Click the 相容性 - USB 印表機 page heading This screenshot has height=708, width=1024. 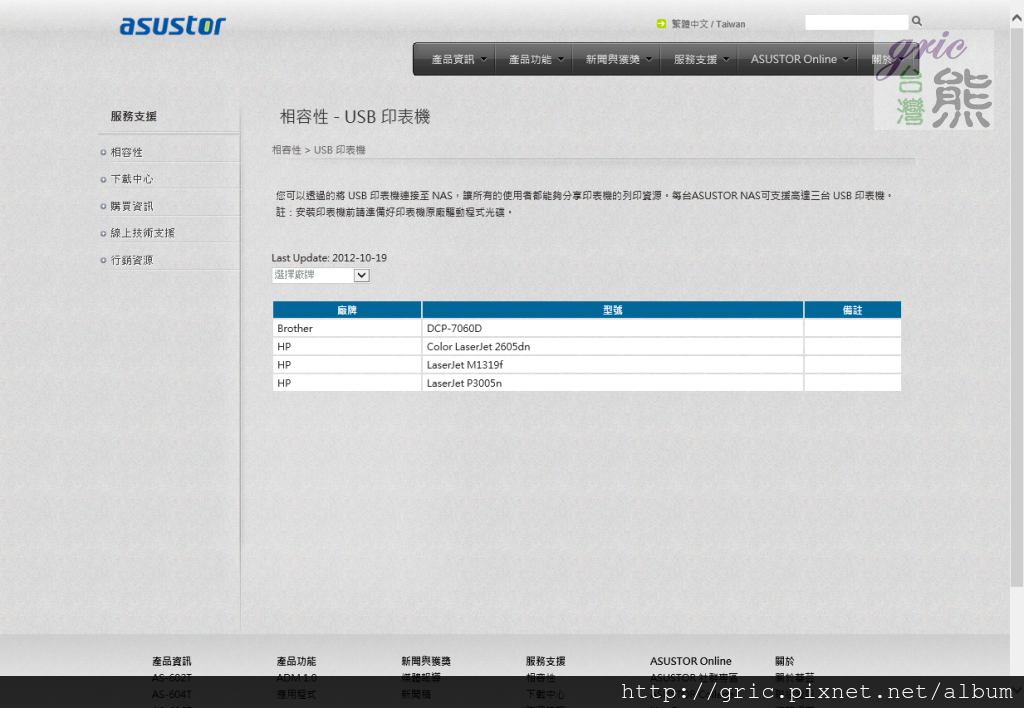pyautogui.click(x=355, y=117)
